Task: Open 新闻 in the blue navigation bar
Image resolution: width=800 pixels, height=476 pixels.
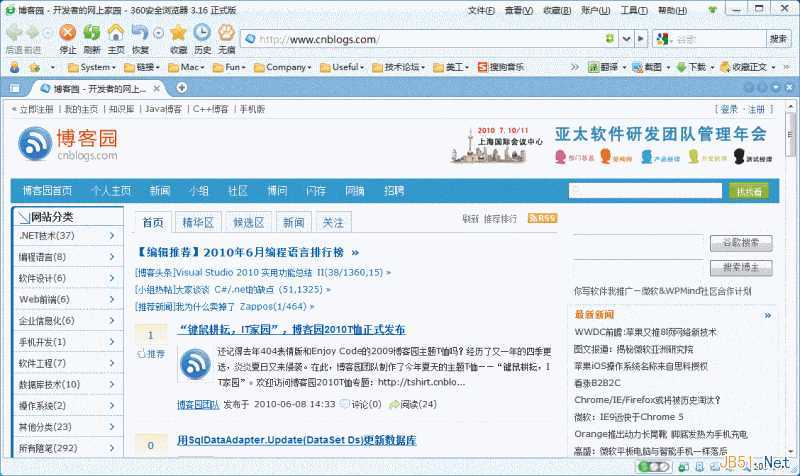Action: click(x=160, y=190)
